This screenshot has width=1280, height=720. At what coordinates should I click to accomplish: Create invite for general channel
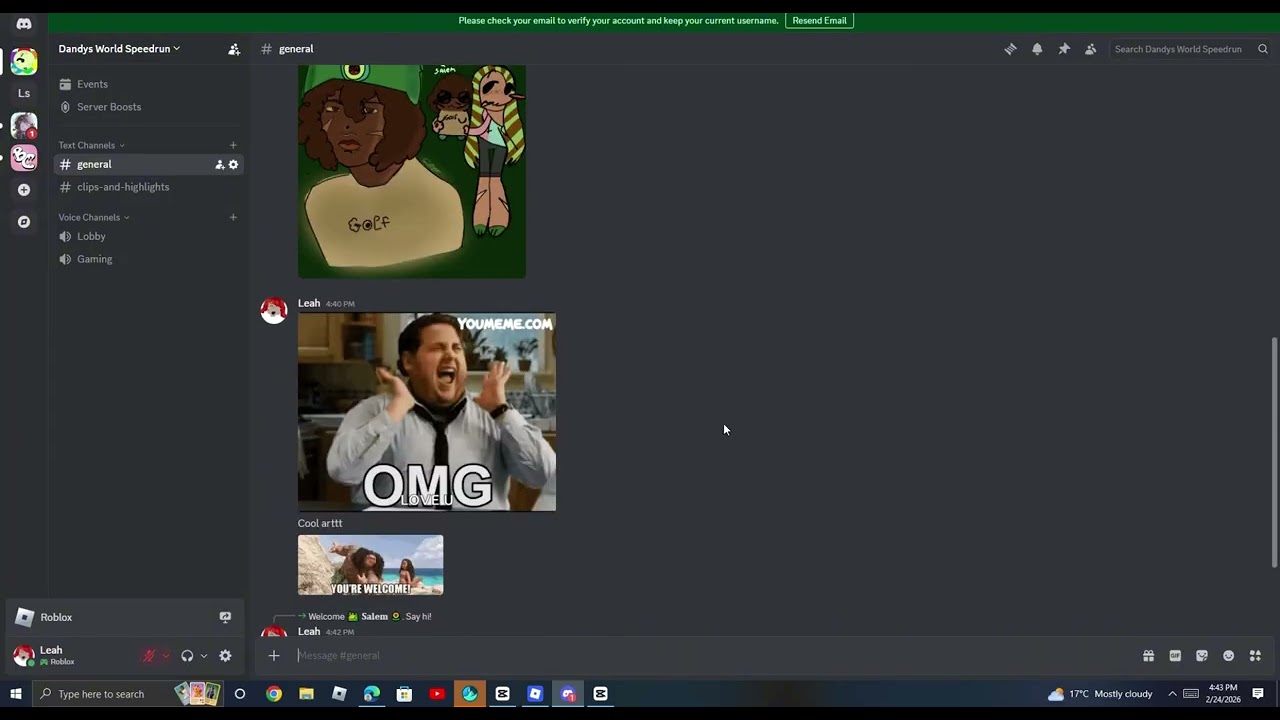coord(219,165)
